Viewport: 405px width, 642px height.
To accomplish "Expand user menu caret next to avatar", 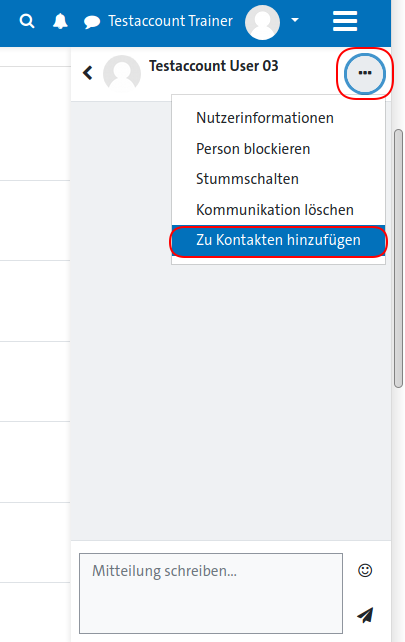I will click(x=295, y=20).
